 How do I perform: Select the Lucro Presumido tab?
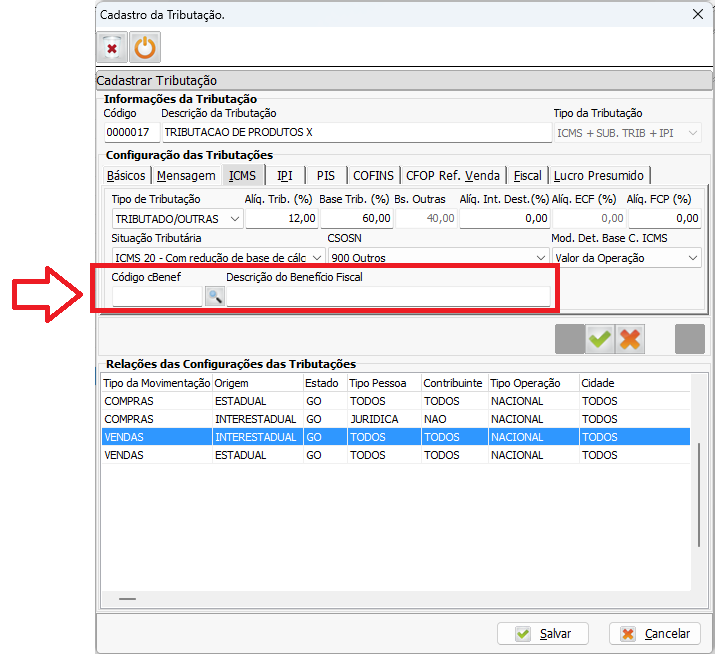point(599,175)
